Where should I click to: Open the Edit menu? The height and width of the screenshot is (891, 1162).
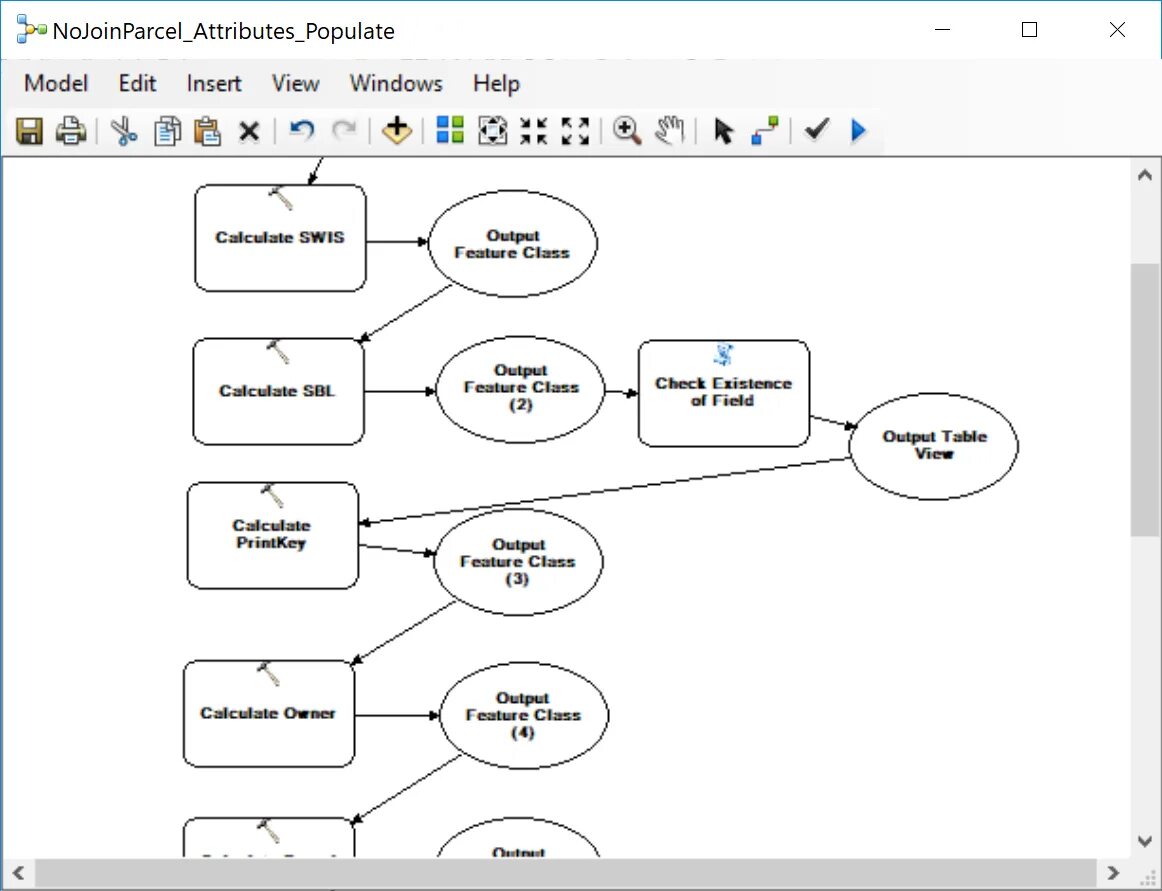[137, 83]
